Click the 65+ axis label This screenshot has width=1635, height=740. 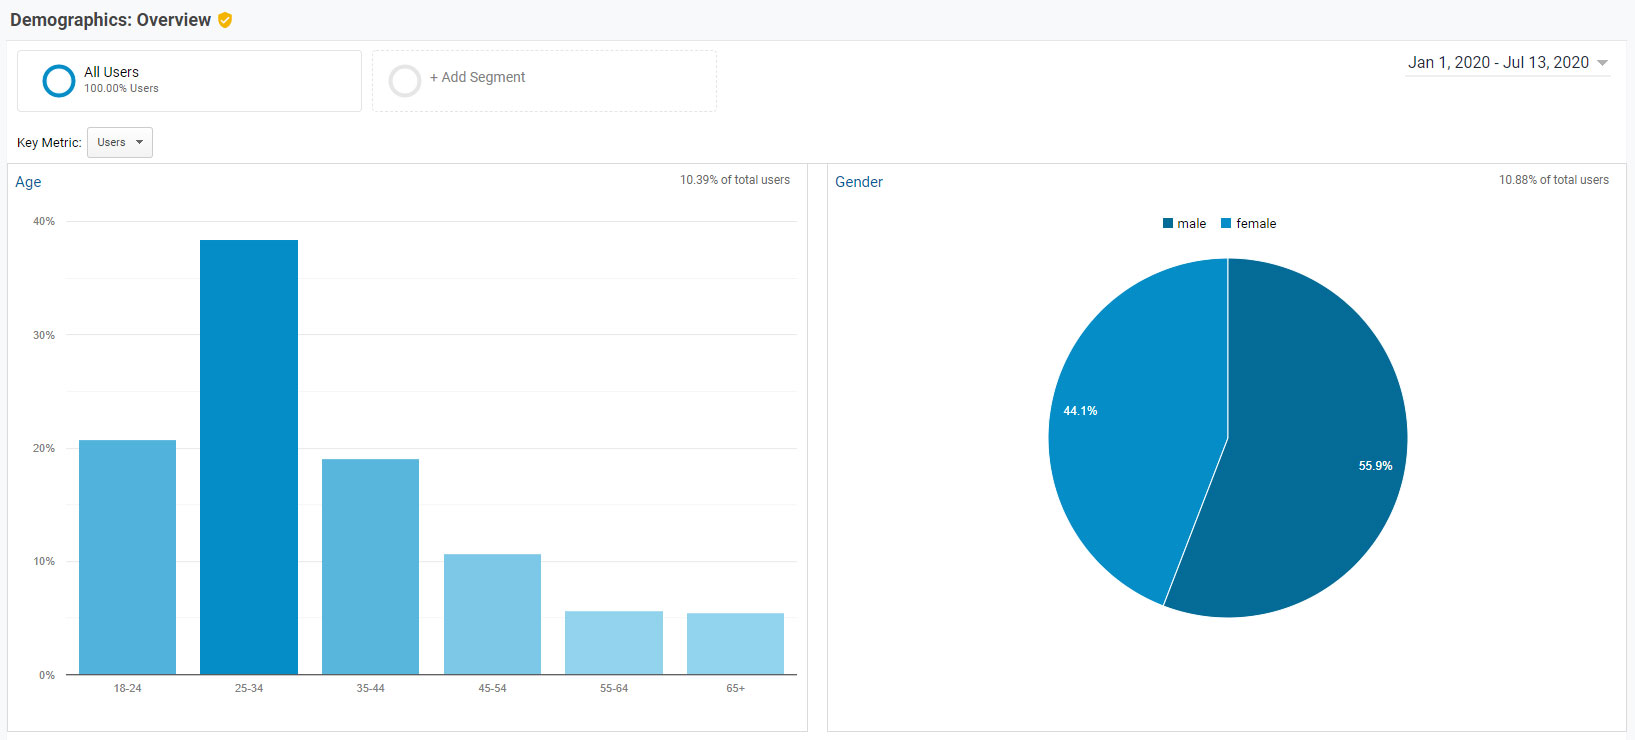(735, 688)
